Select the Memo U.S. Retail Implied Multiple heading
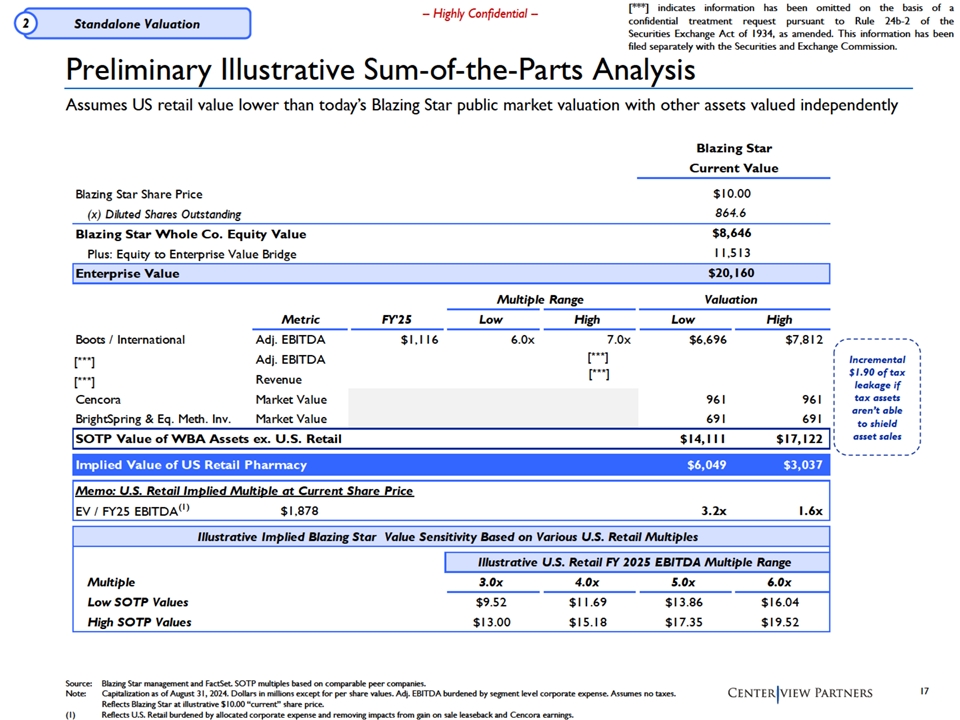The height and width of the screenshot is (720, 960). pos(244,491)
